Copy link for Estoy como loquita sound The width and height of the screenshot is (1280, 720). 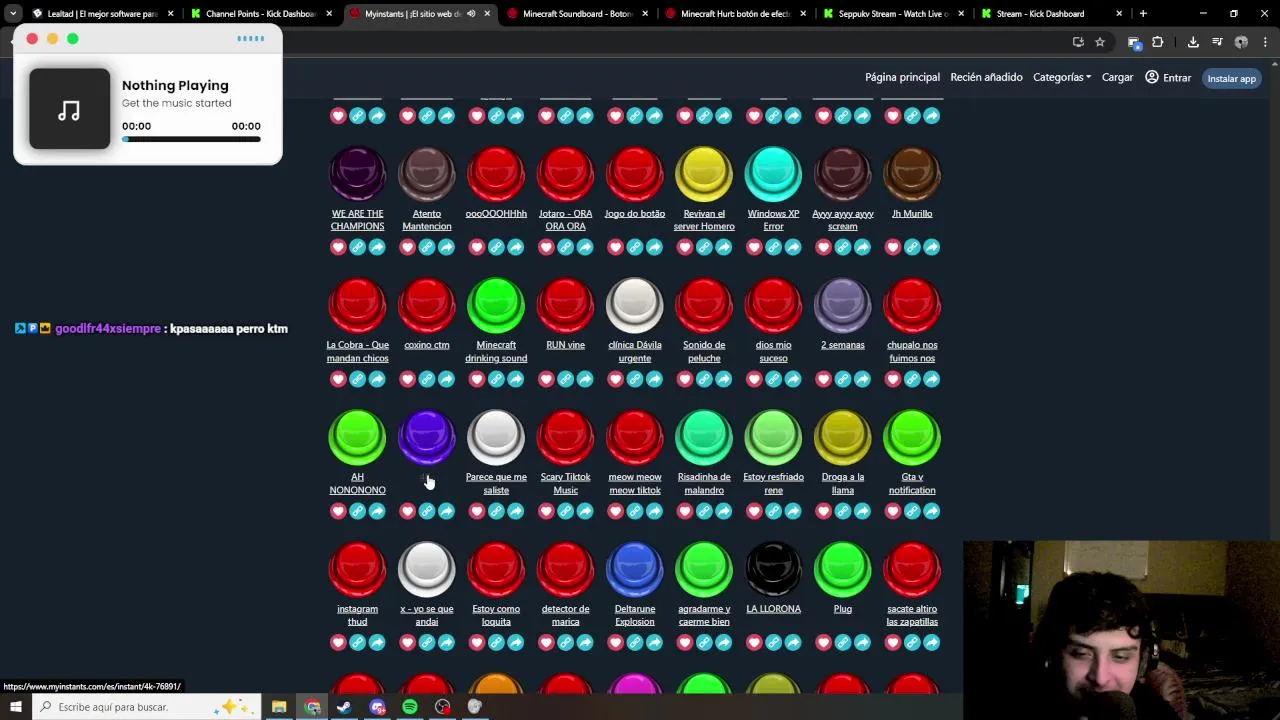(496, 643)
